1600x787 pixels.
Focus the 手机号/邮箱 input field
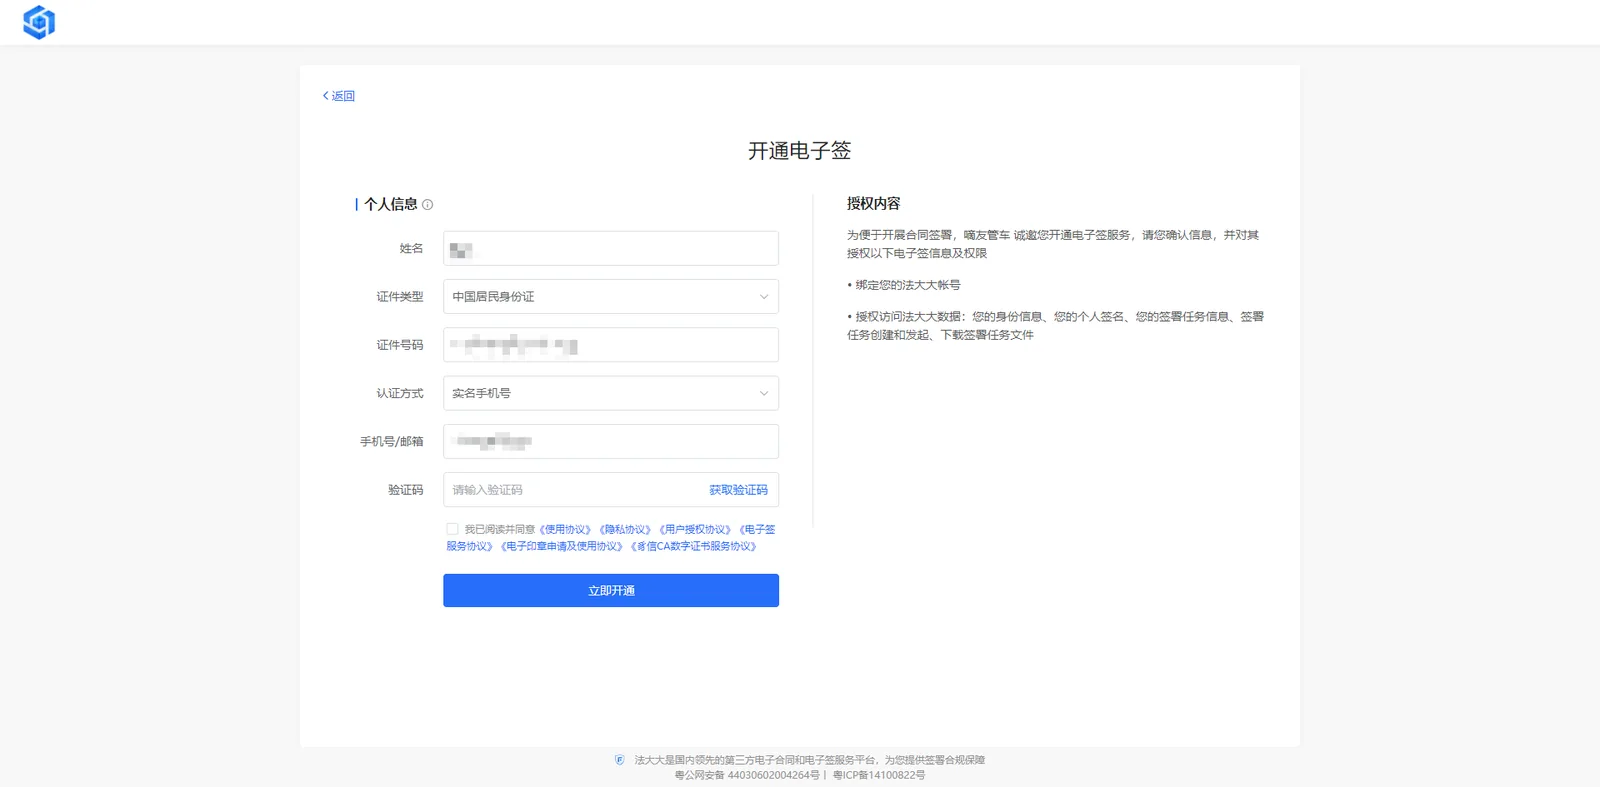tap(611, 441)
